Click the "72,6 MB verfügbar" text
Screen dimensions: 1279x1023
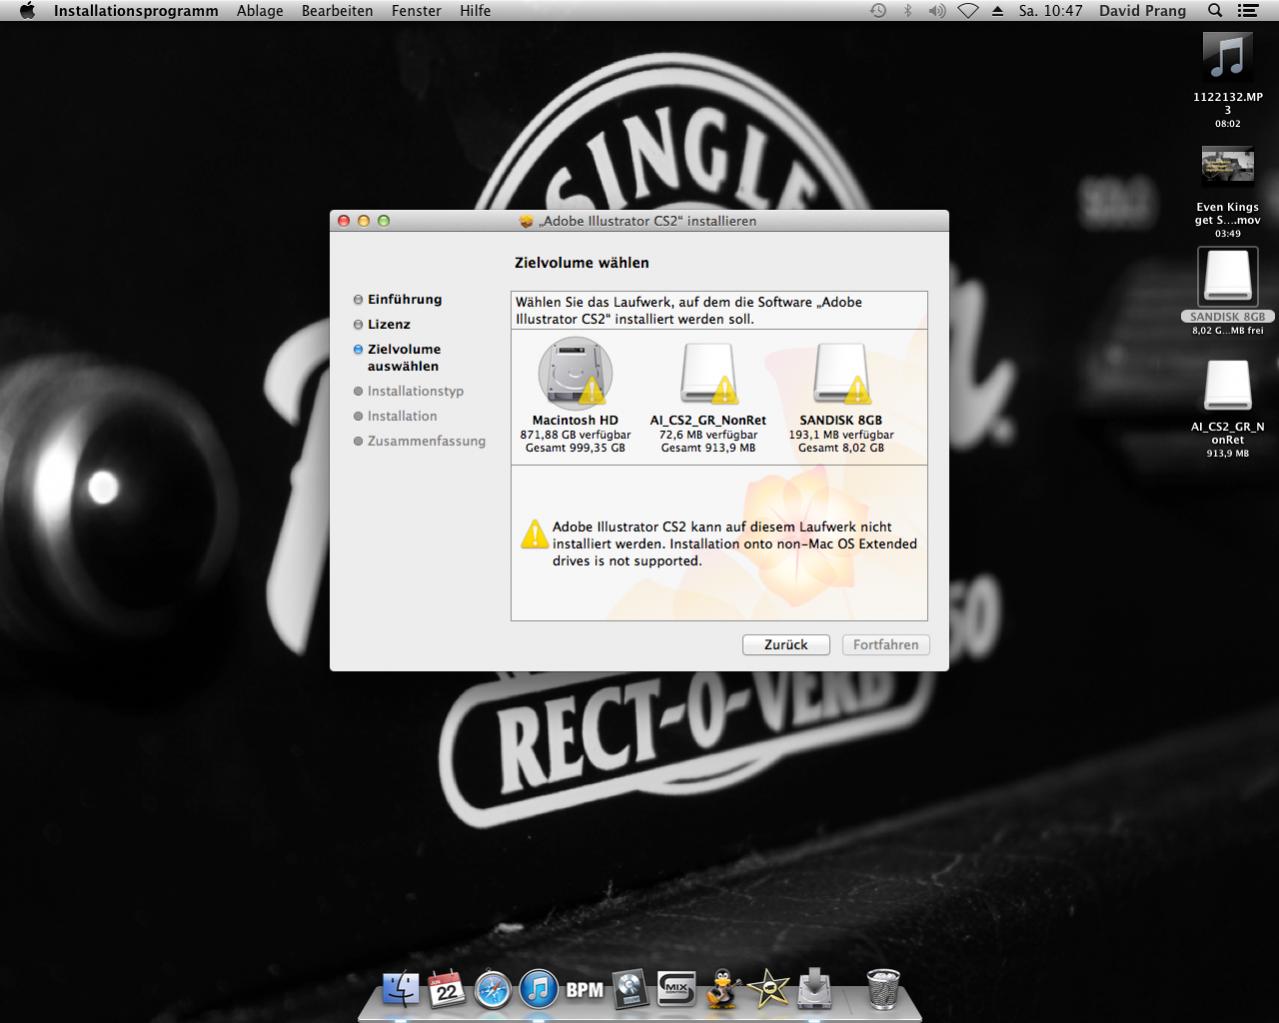click(708, 435)
